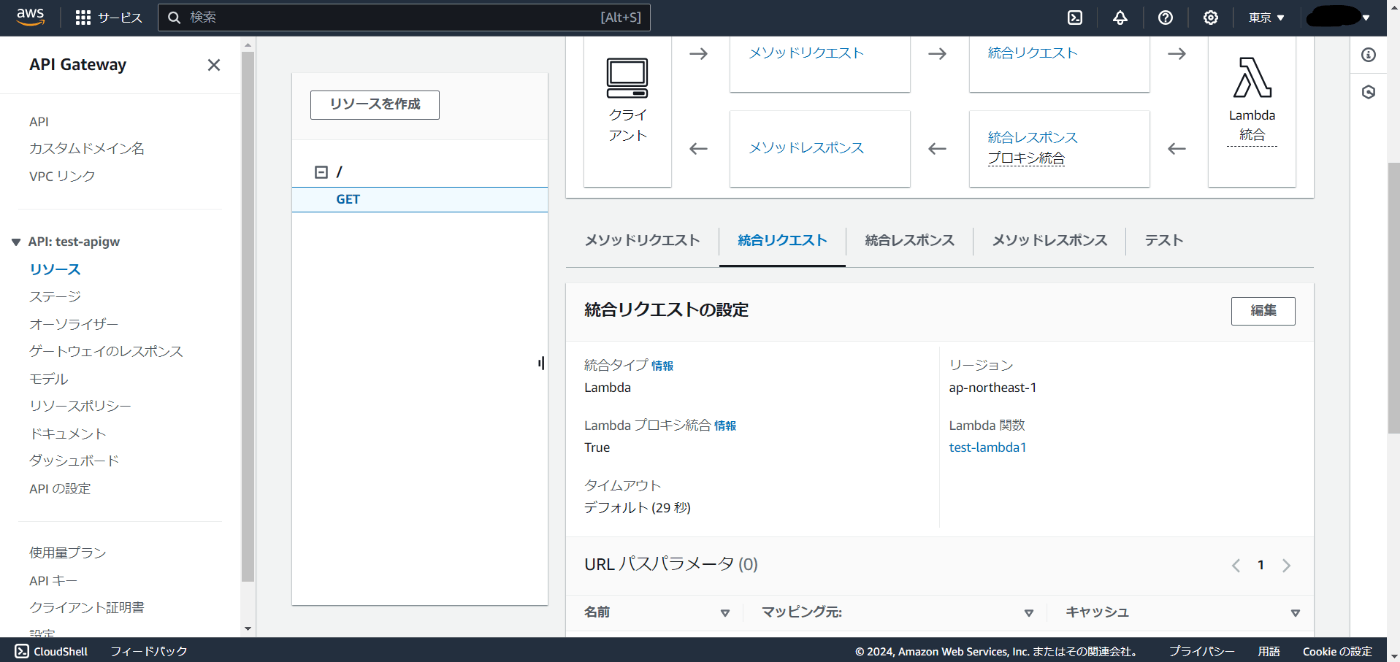Switch to the メソッドレスポンス tab
This screenshot has height=662, width=1400.
[1050, 241]
